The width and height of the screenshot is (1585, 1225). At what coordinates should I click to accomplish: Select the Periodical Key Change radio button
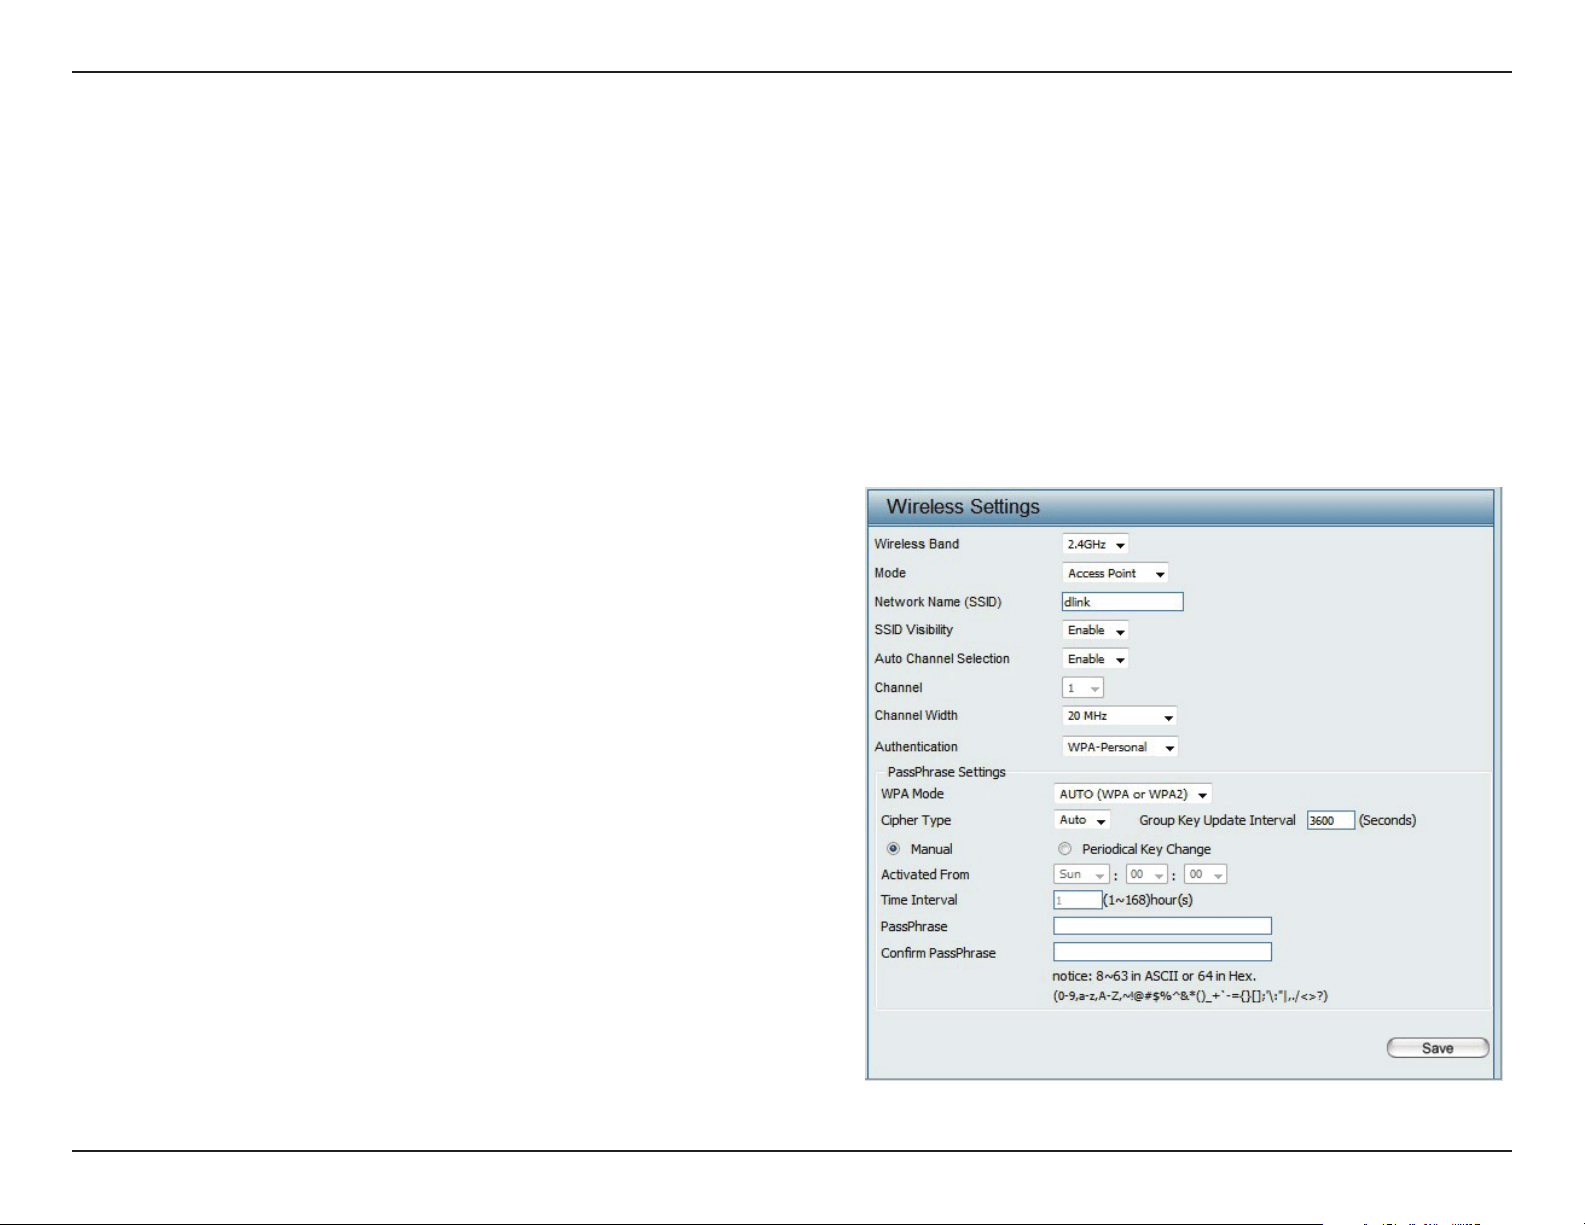1065,849
